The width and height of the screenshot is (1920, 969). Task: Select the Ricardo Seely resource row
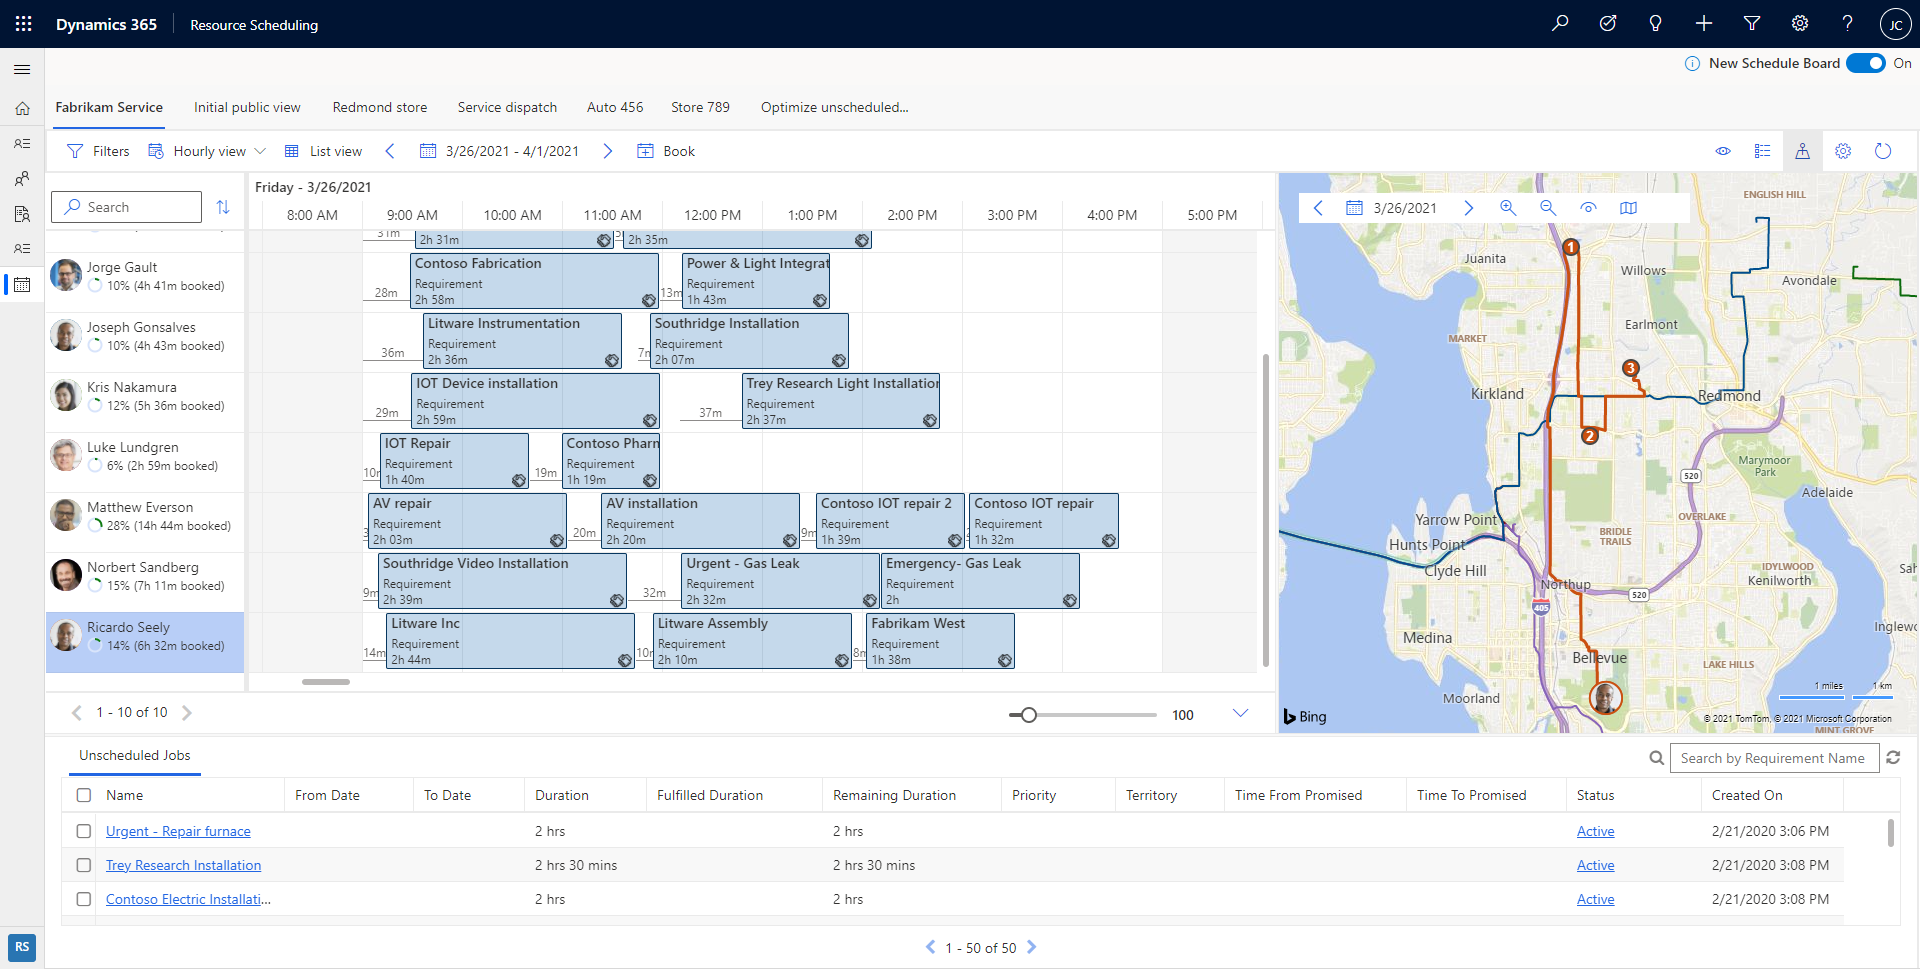point(145,642)
